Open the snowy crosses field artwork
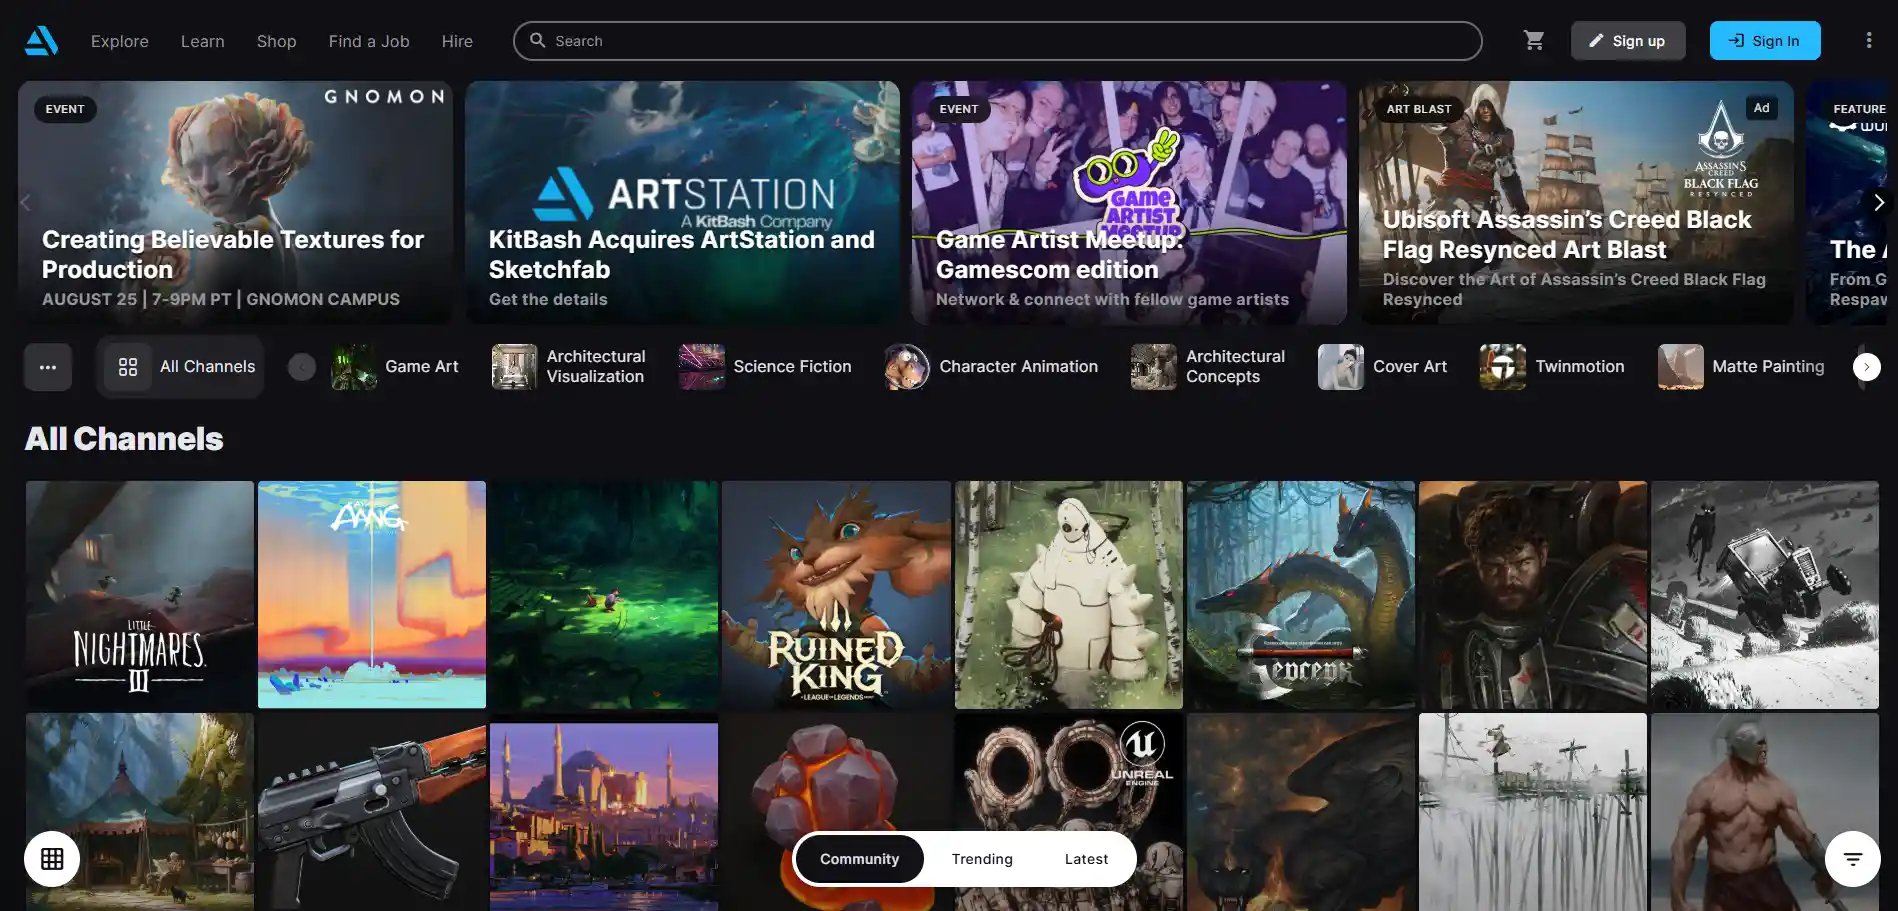 click(1533, 812)
